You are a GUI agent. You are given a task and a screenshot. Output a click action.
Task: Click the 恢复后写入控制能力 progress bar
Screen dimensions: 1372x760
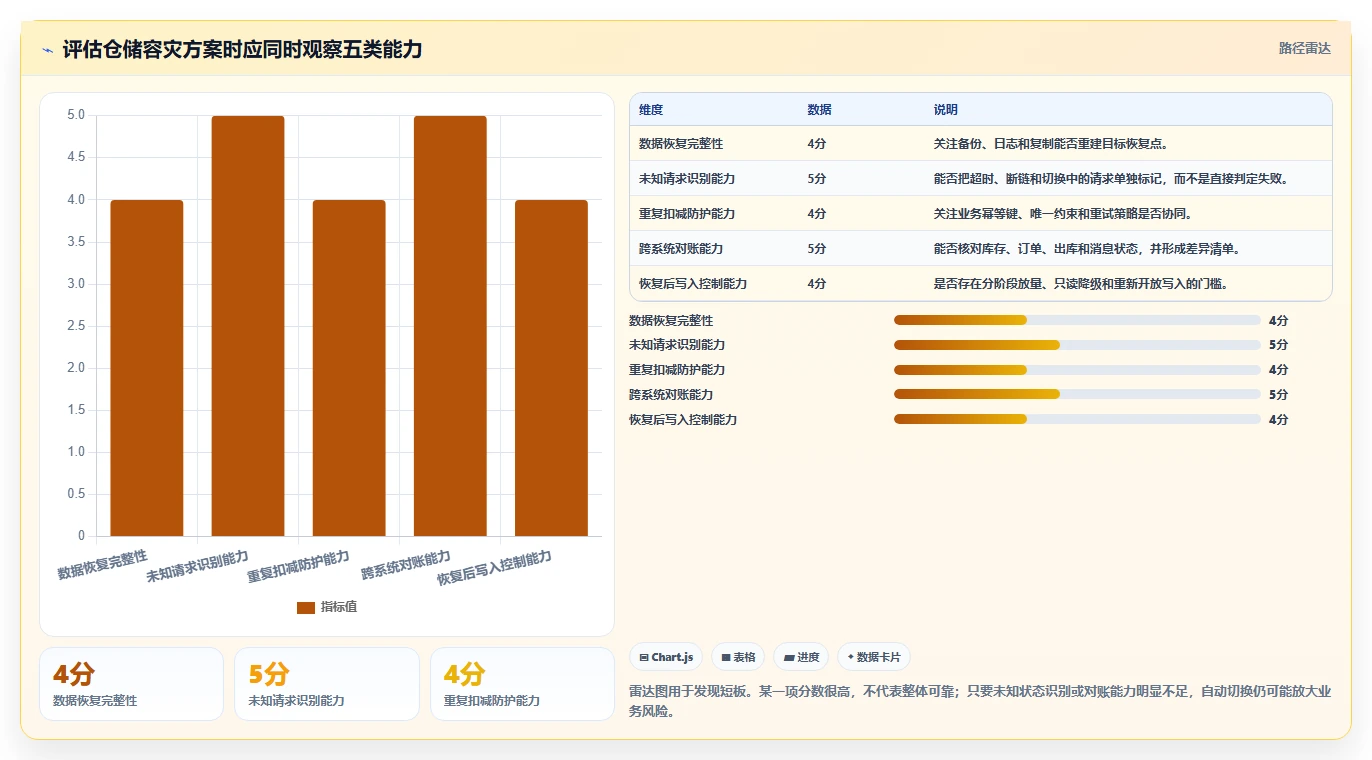(1077, 420)
